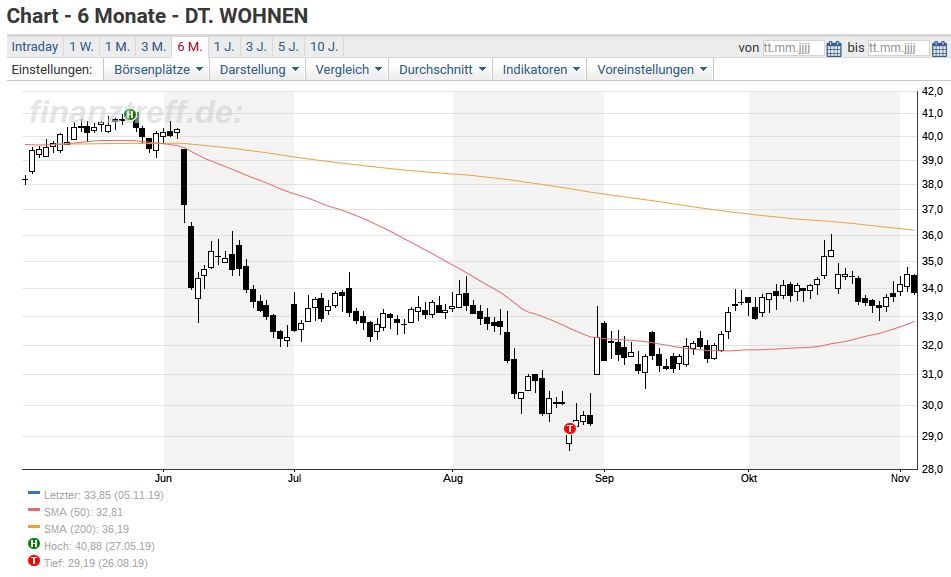Click the red SMA (50) legend color line
Viewport: 951px width, 577px height.
pyautogui.click(x=34, y=510)
